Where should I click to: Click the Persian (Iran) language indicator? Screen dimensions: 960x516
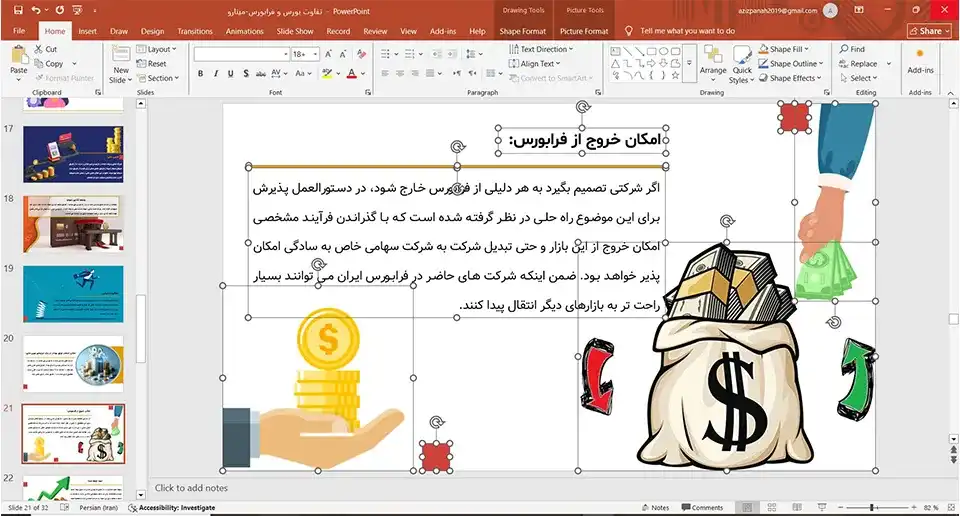pyautogui.click(x=98, y=507)
